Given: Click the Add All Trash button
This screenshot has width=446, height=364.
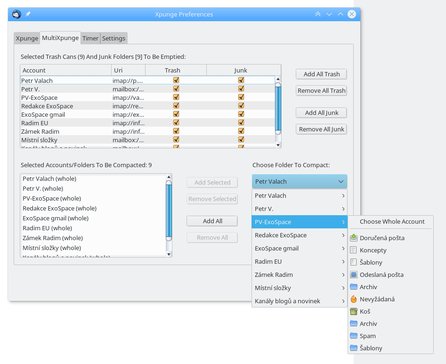Looking at the screenshot, I should click(321, 74).
